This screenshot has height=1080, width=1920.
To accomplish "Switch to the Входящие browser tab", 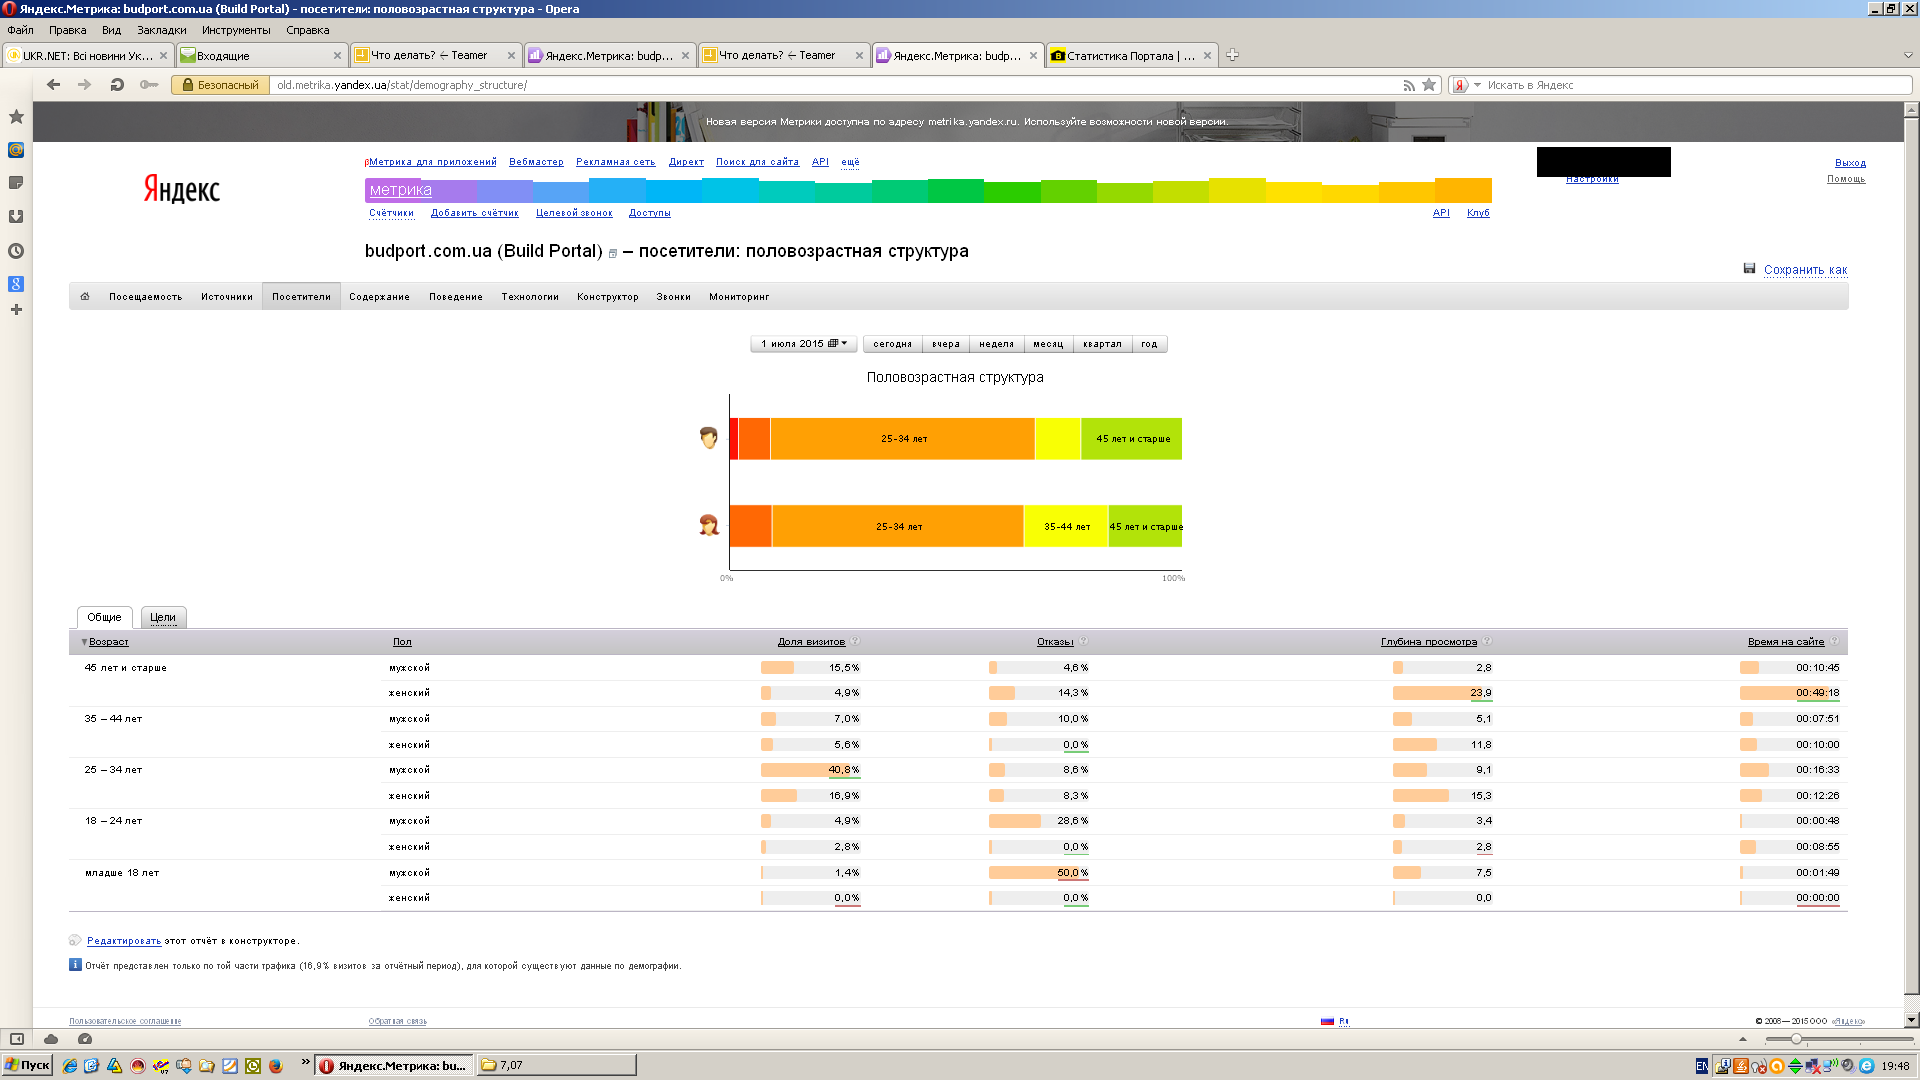I will pos(261,56).
